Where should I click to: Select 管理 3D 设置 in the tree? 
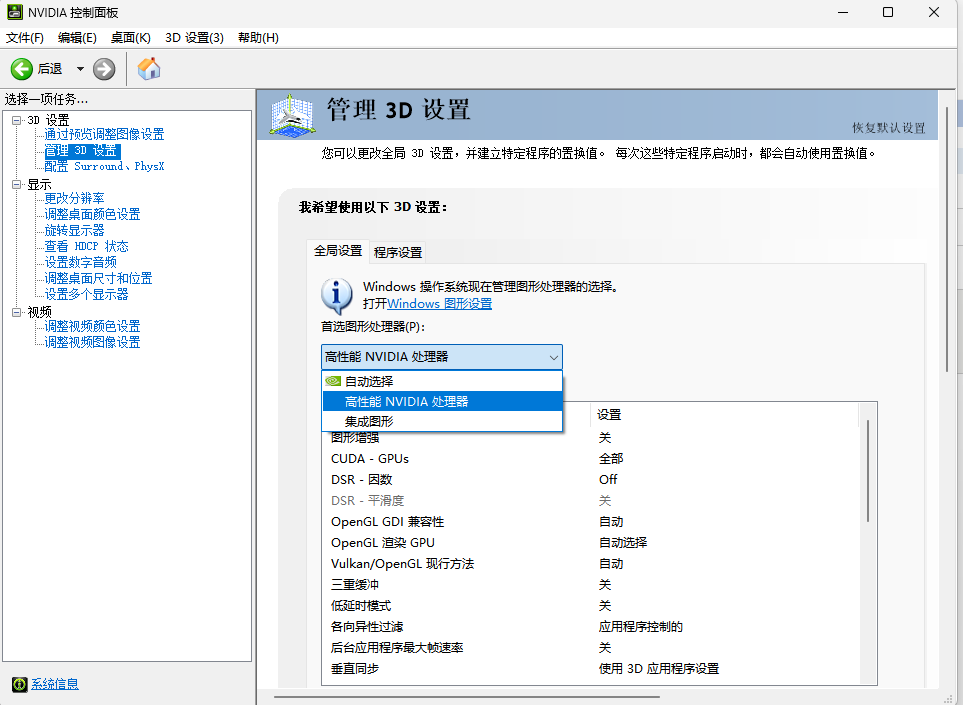click(x=82, y=150)
